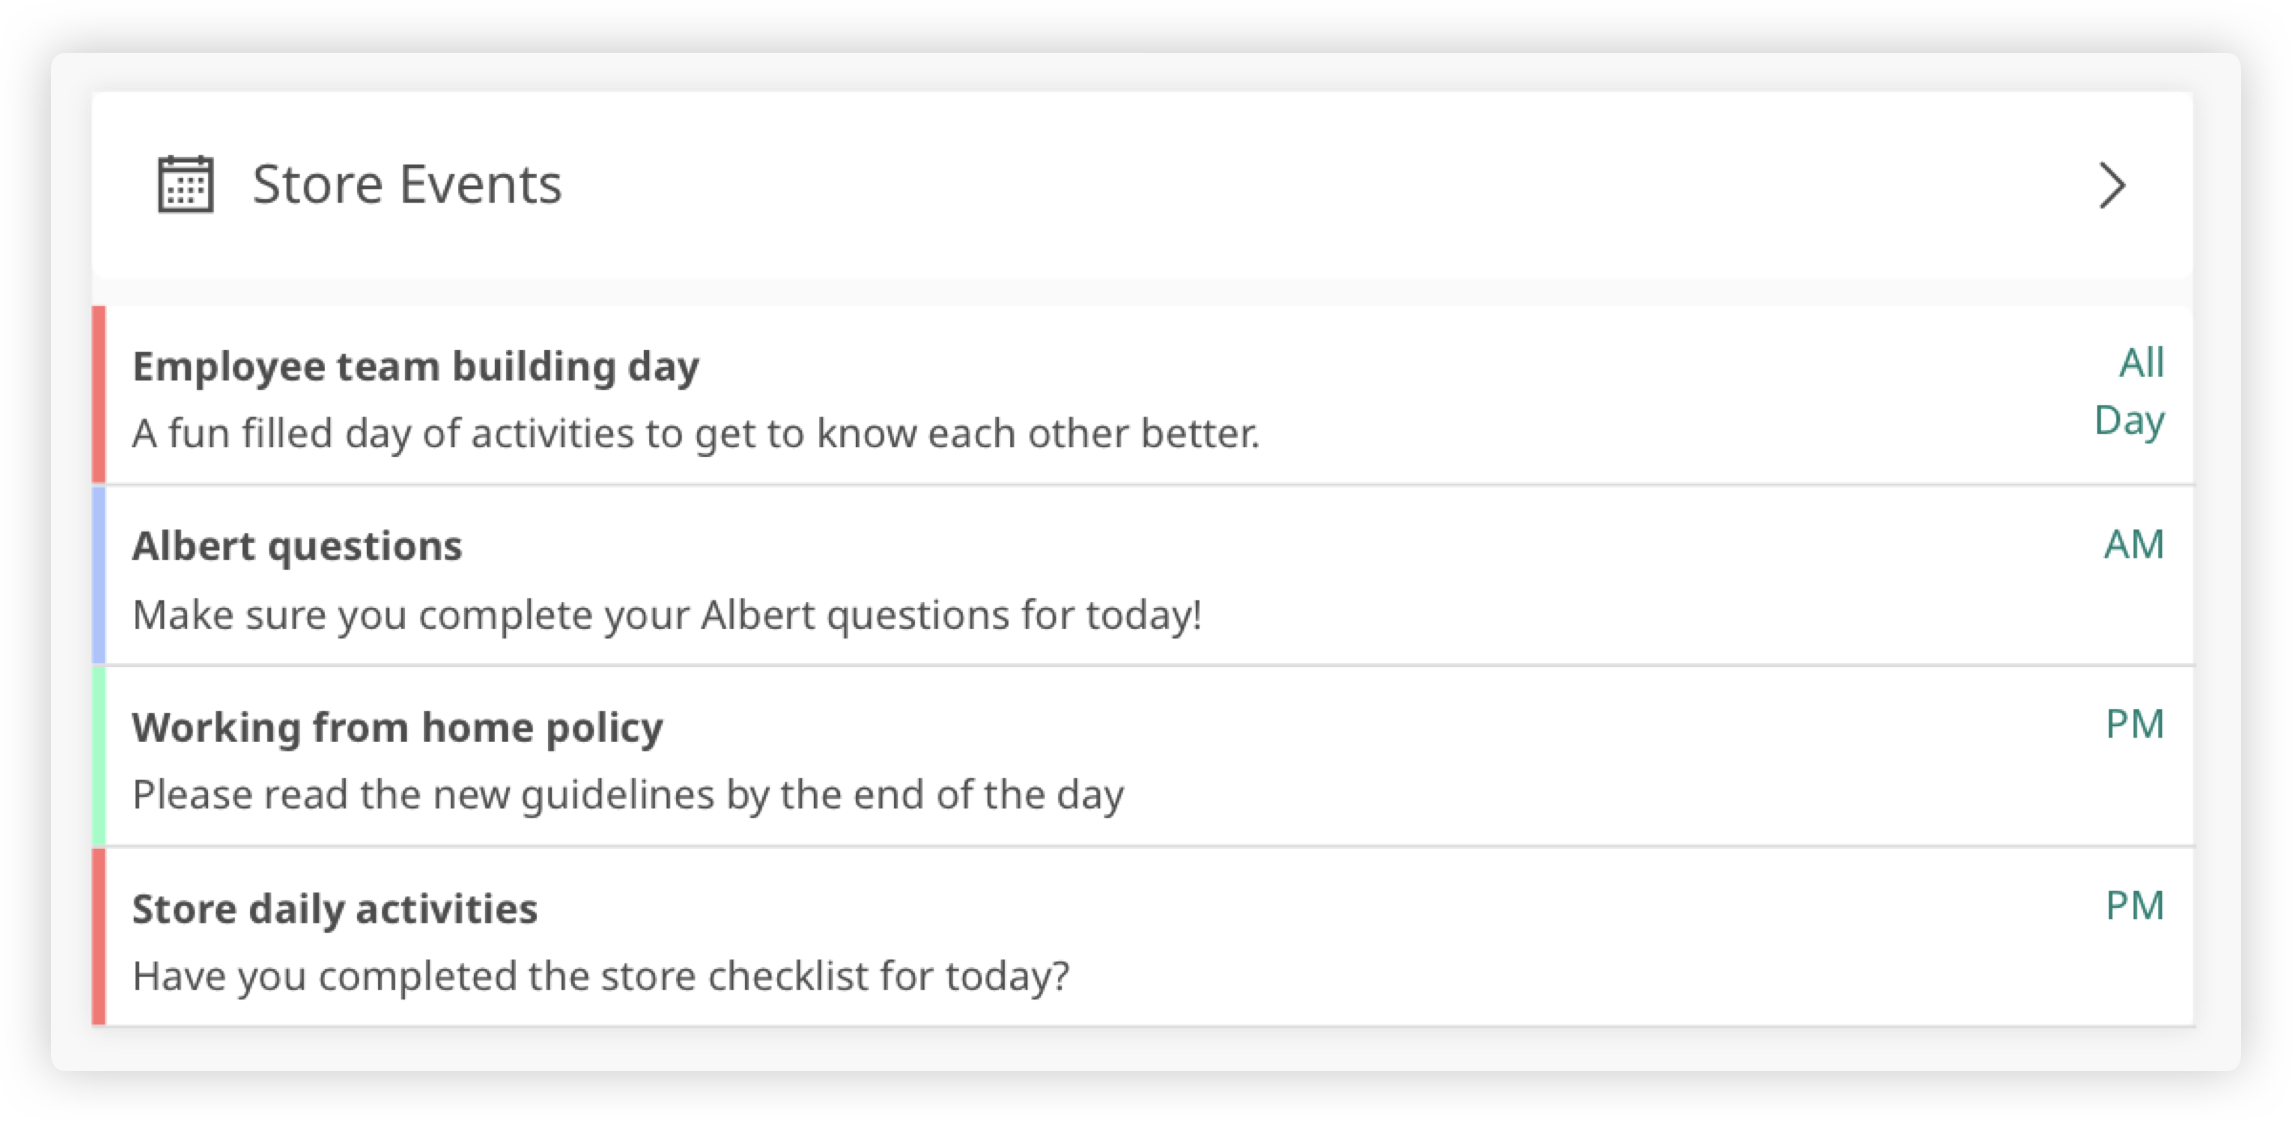The width and height of the screenshot is (2292, 1124).
Task: Open the Store daily activities event
Action: pyautogui.click(x=335, y=909)
